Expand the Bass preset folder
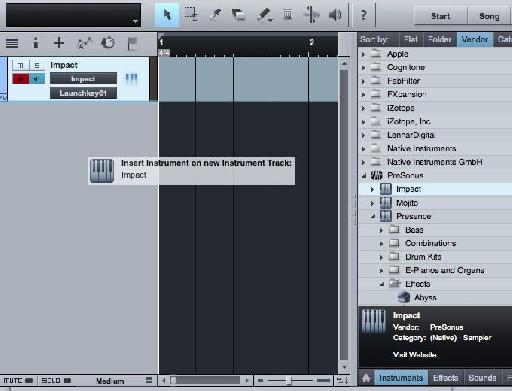 point(382,230)
